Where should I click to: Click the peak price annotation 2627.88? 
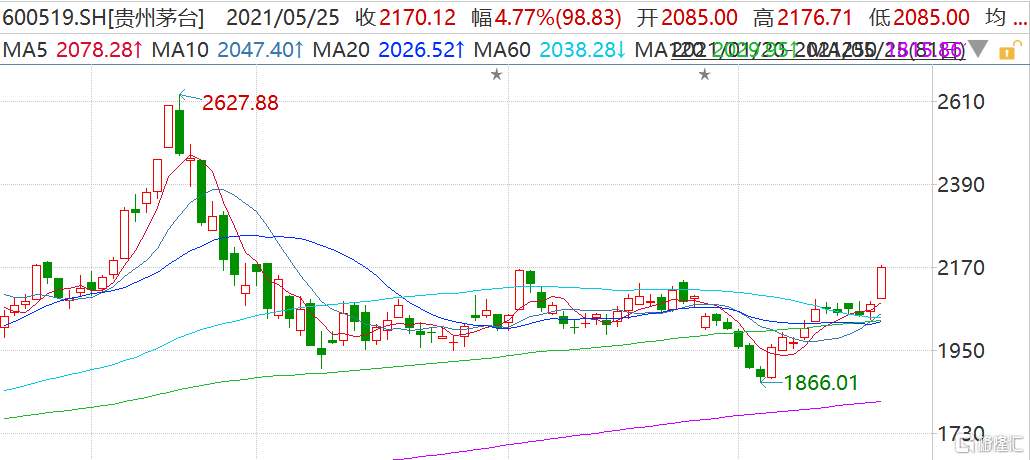tap(240, 103)
